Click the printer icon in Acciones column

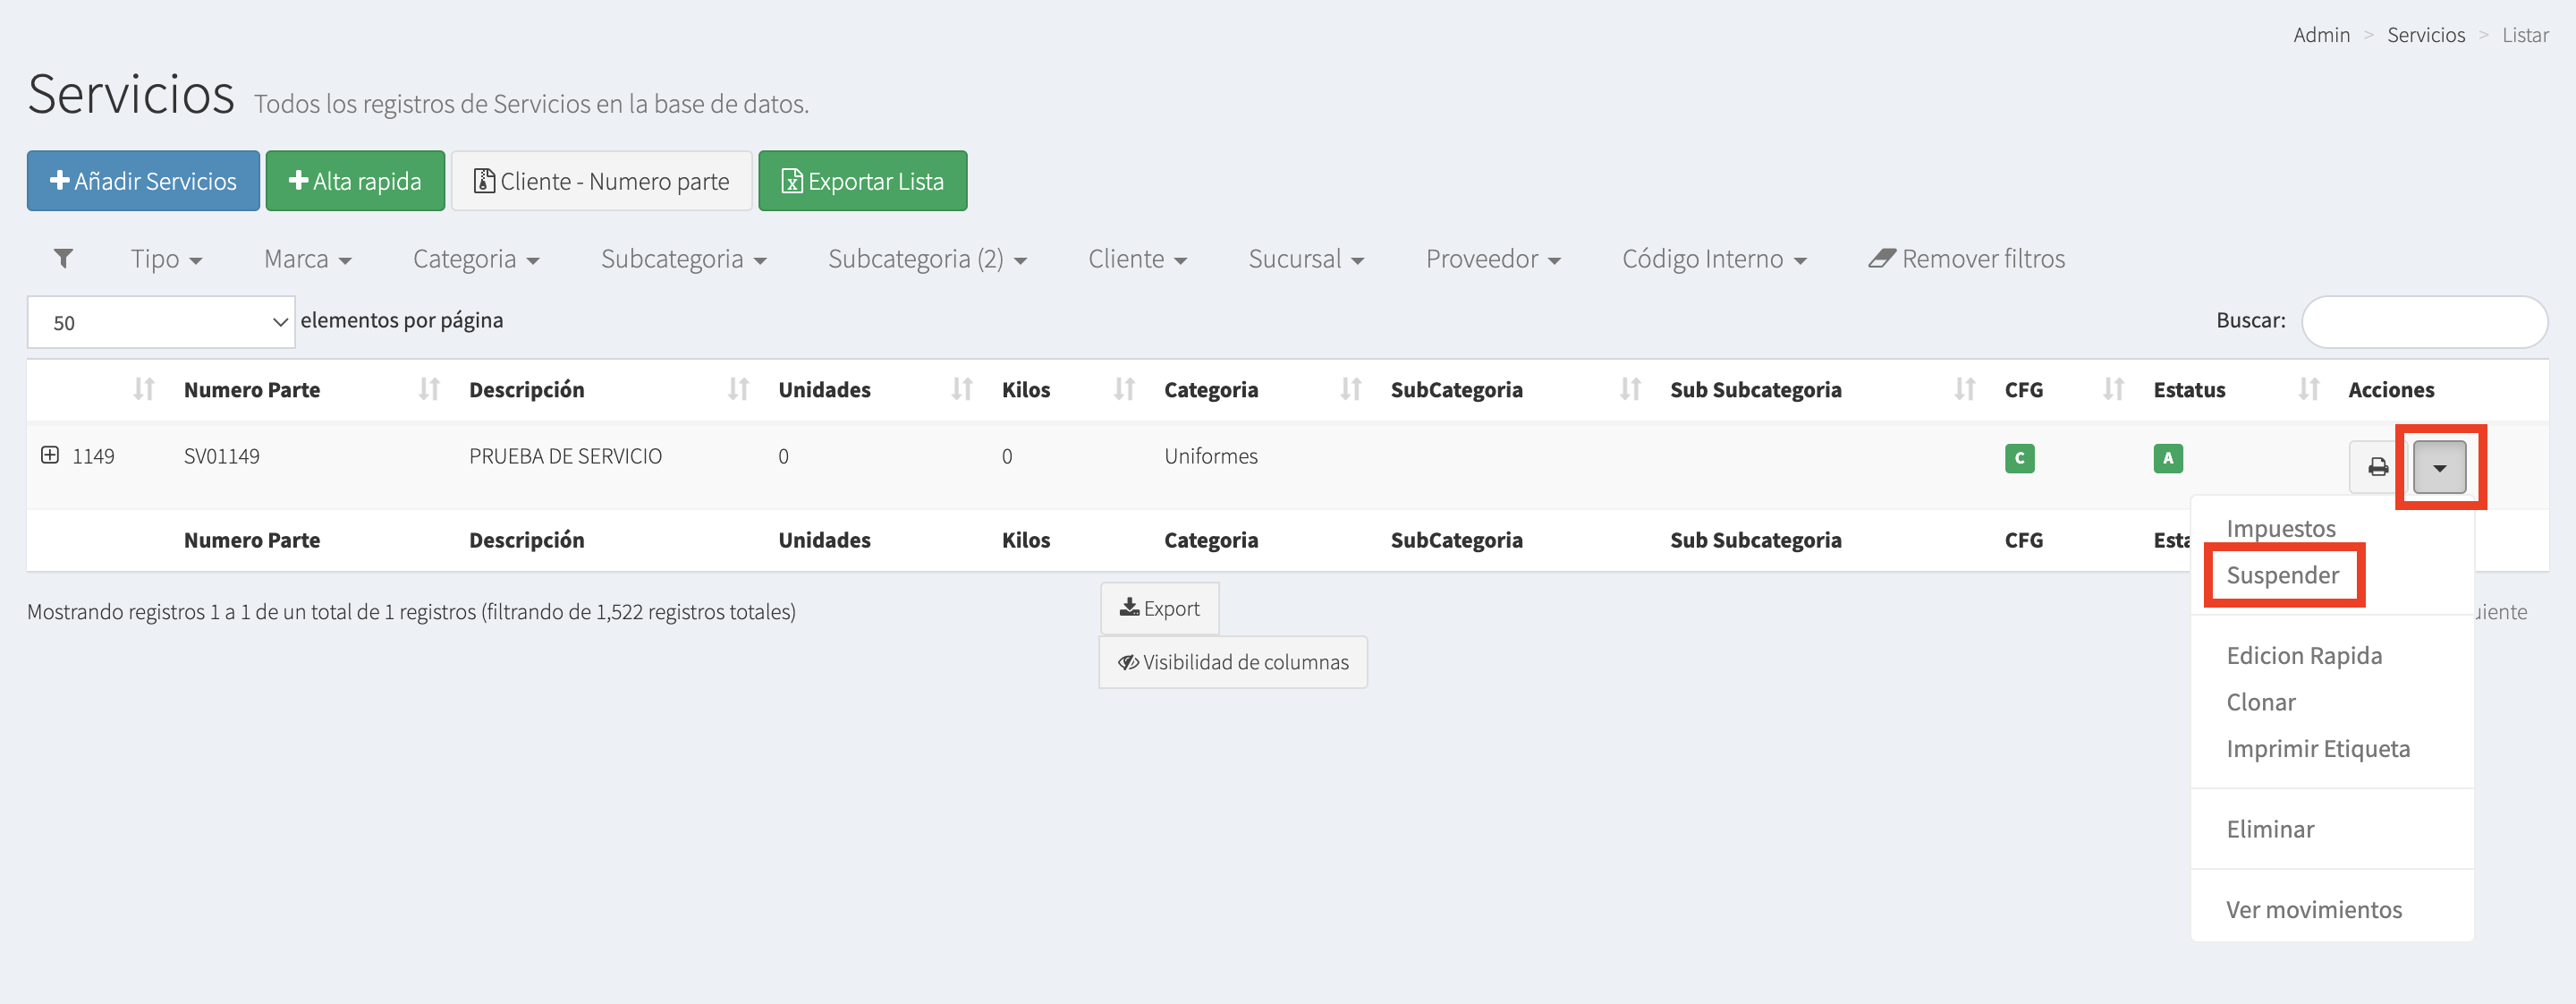pyautogui.click(x=2377, y=467)
